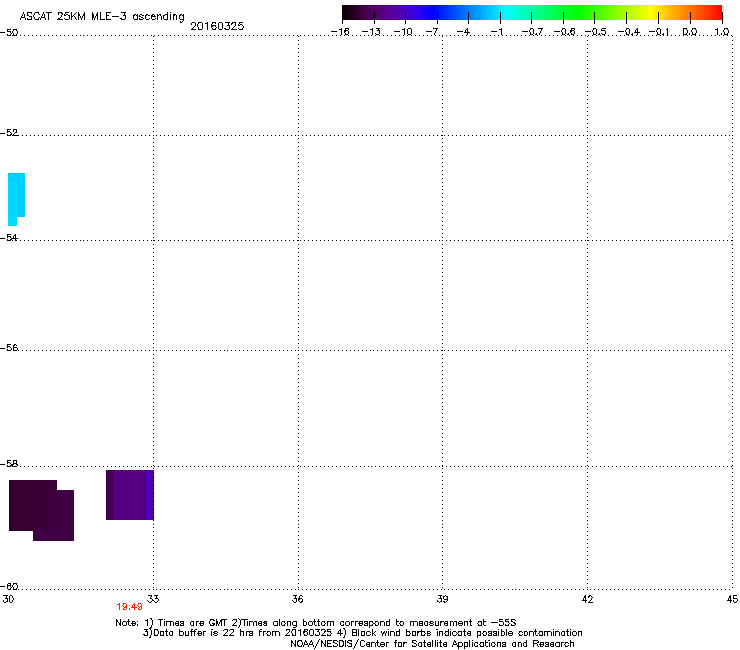Click the color scale label -10

(x=403, y=32)
